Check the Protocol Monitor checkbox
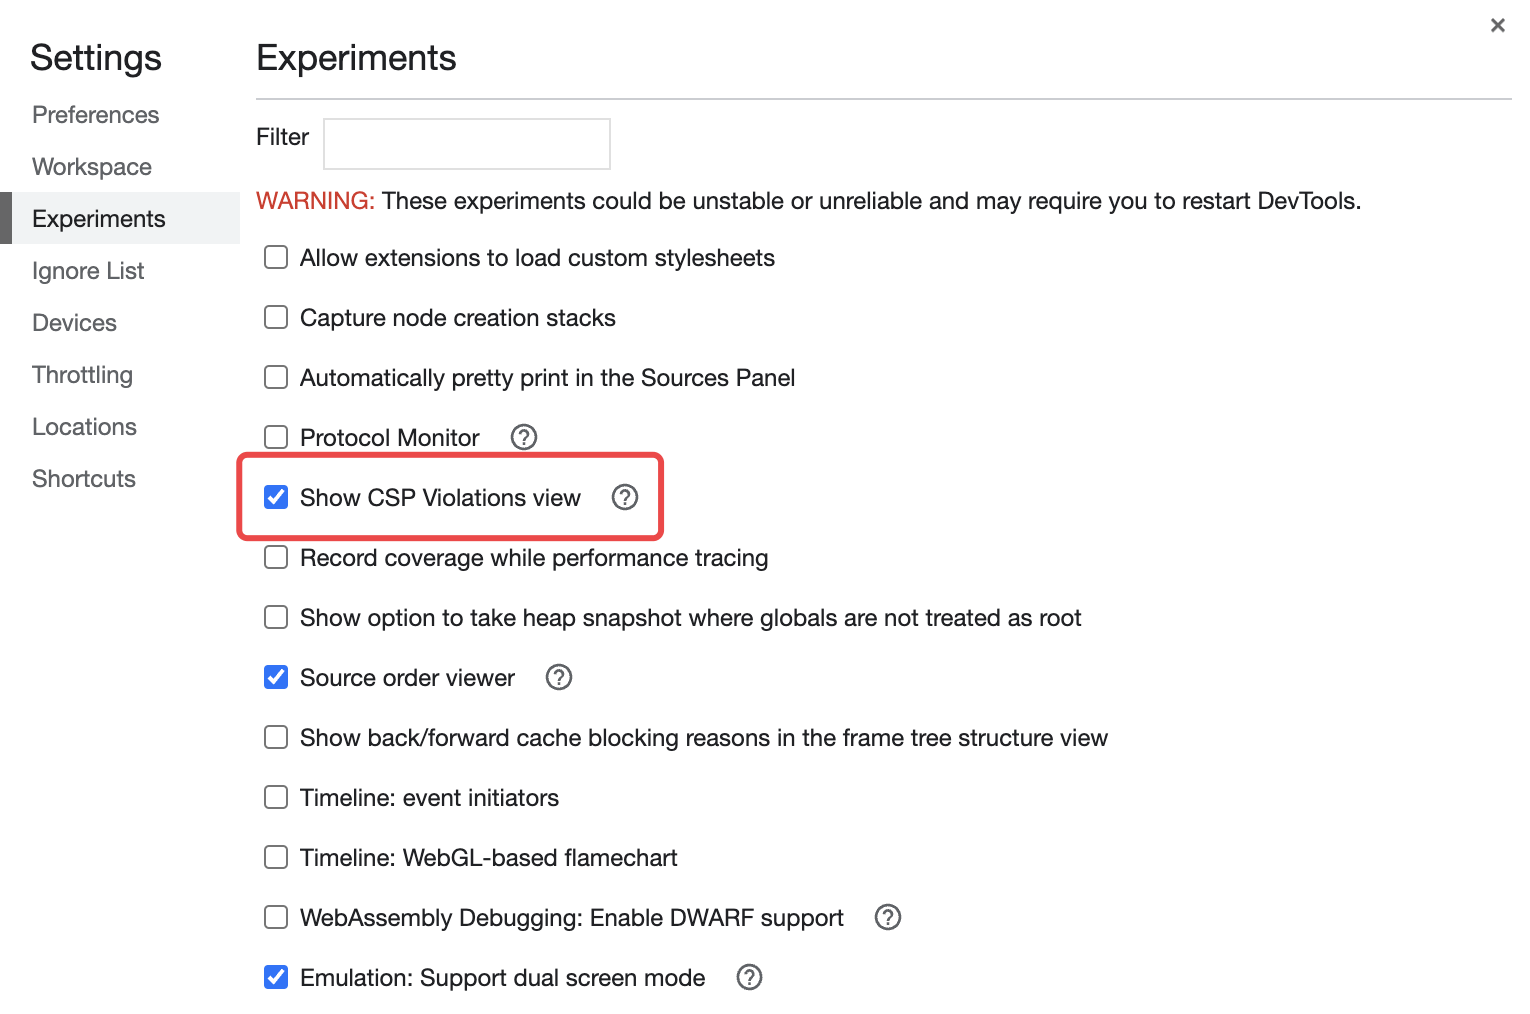Screen dimensions: 1530x1014 [x=276, y=437]
